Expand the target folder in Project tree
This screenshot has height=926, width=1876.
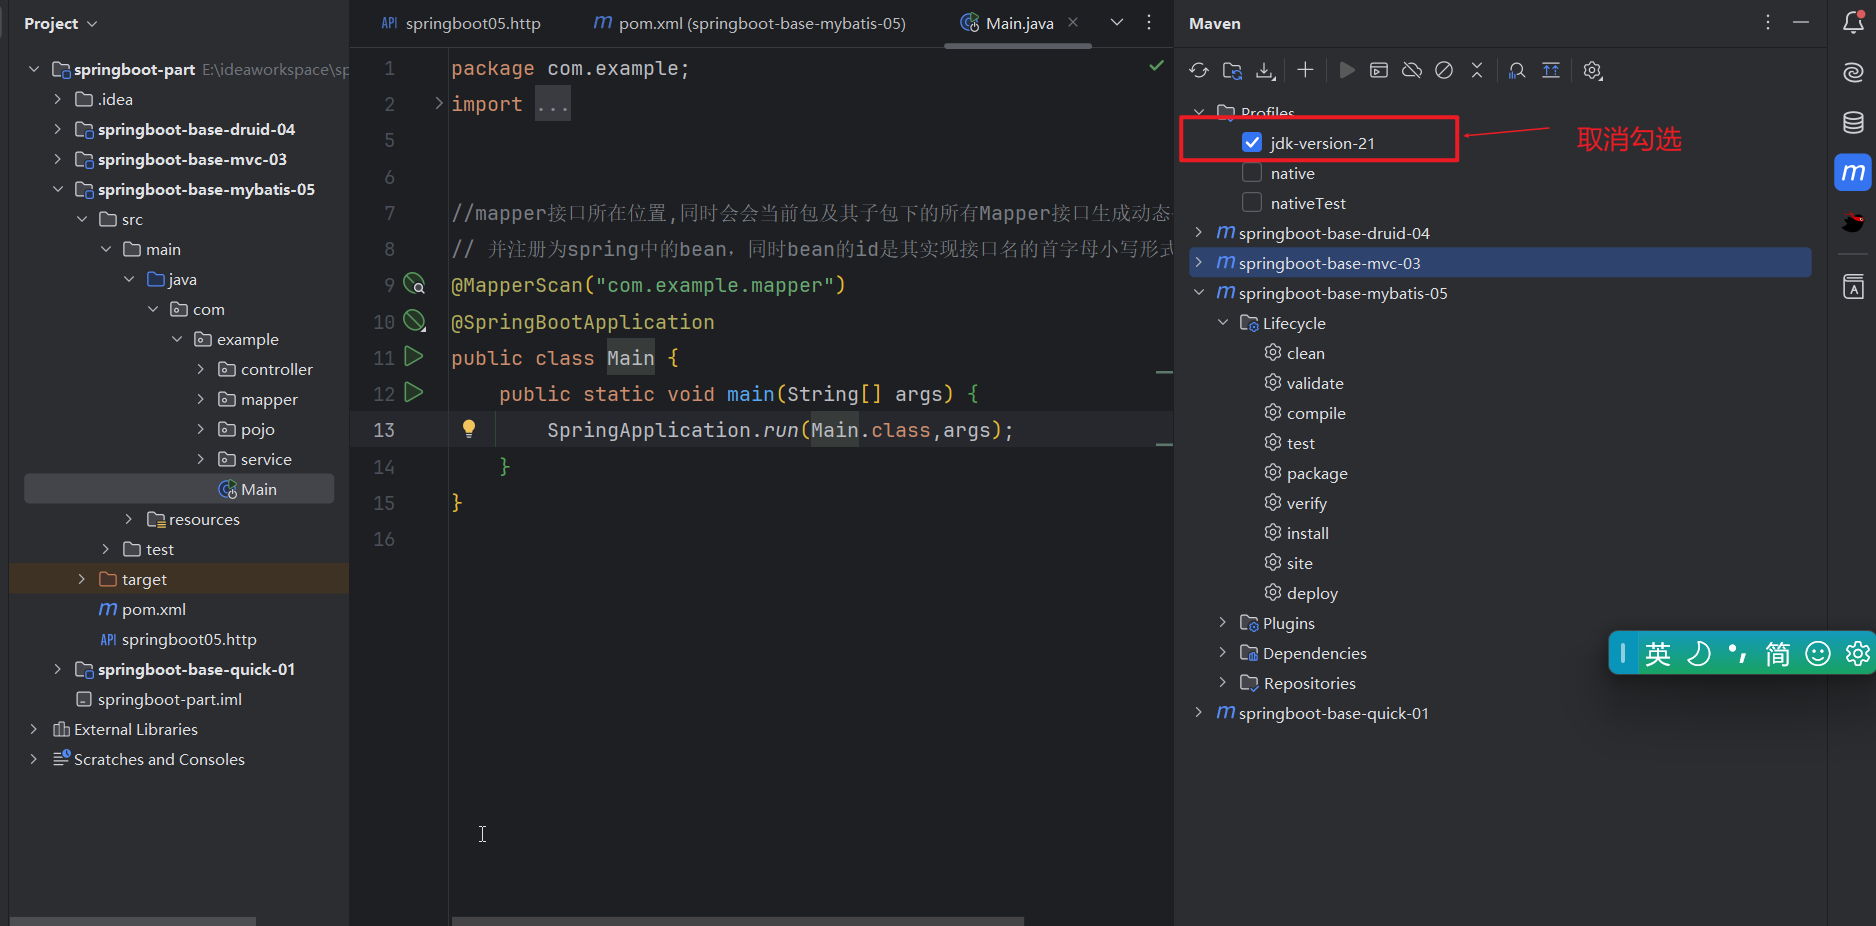pos(81,579)
